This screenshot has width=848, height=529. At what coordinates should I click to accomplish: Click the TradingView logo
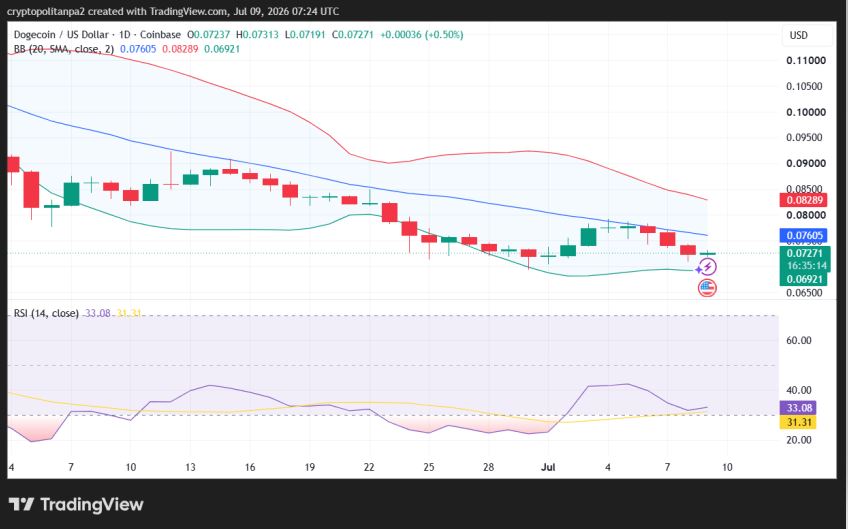click(76, 505)
